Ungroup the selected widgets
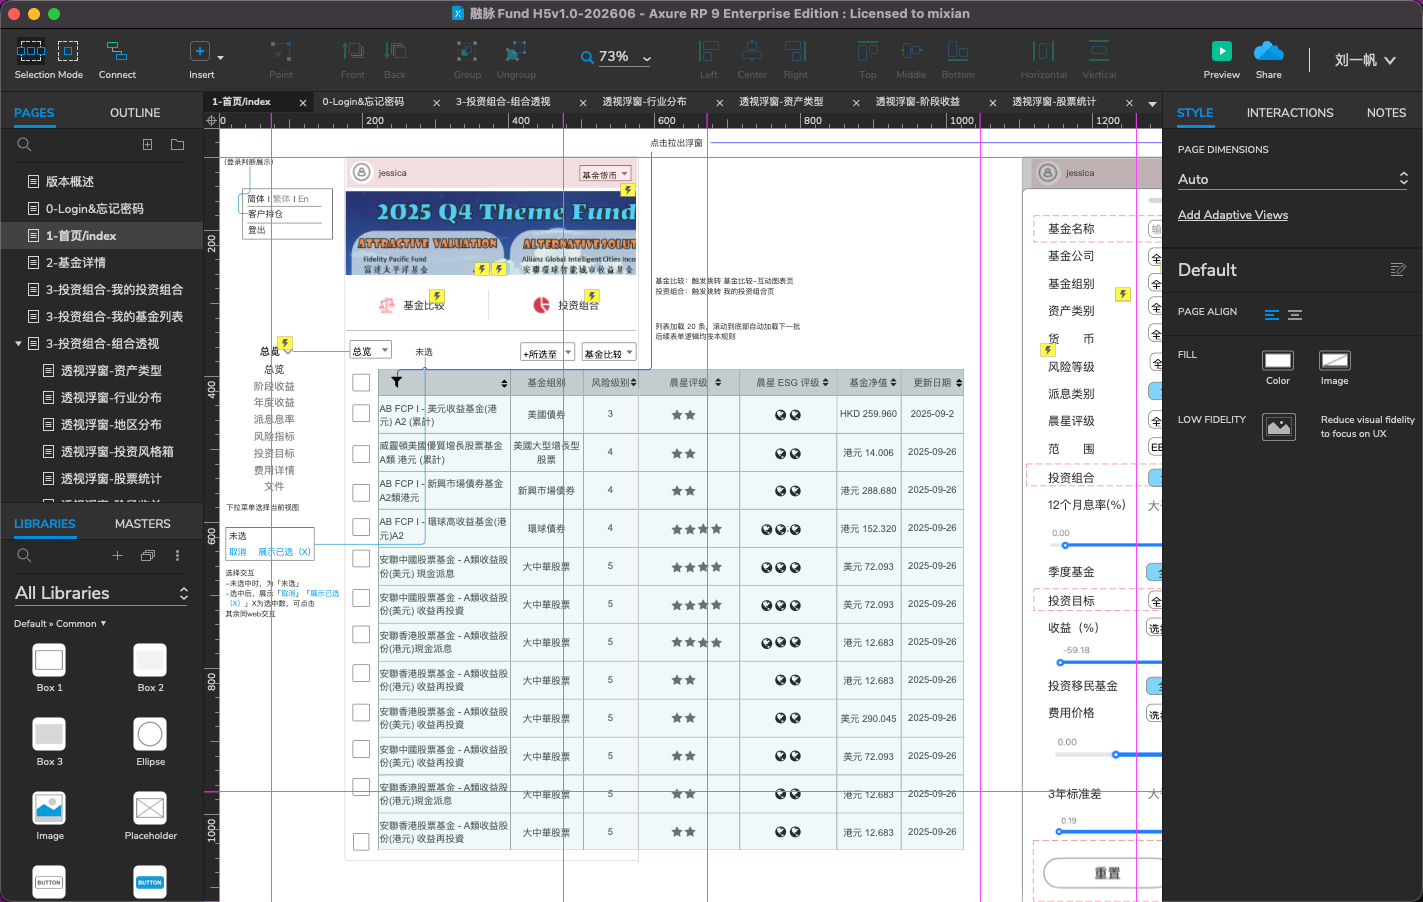1423x902 pixels. tap(516, 59)
